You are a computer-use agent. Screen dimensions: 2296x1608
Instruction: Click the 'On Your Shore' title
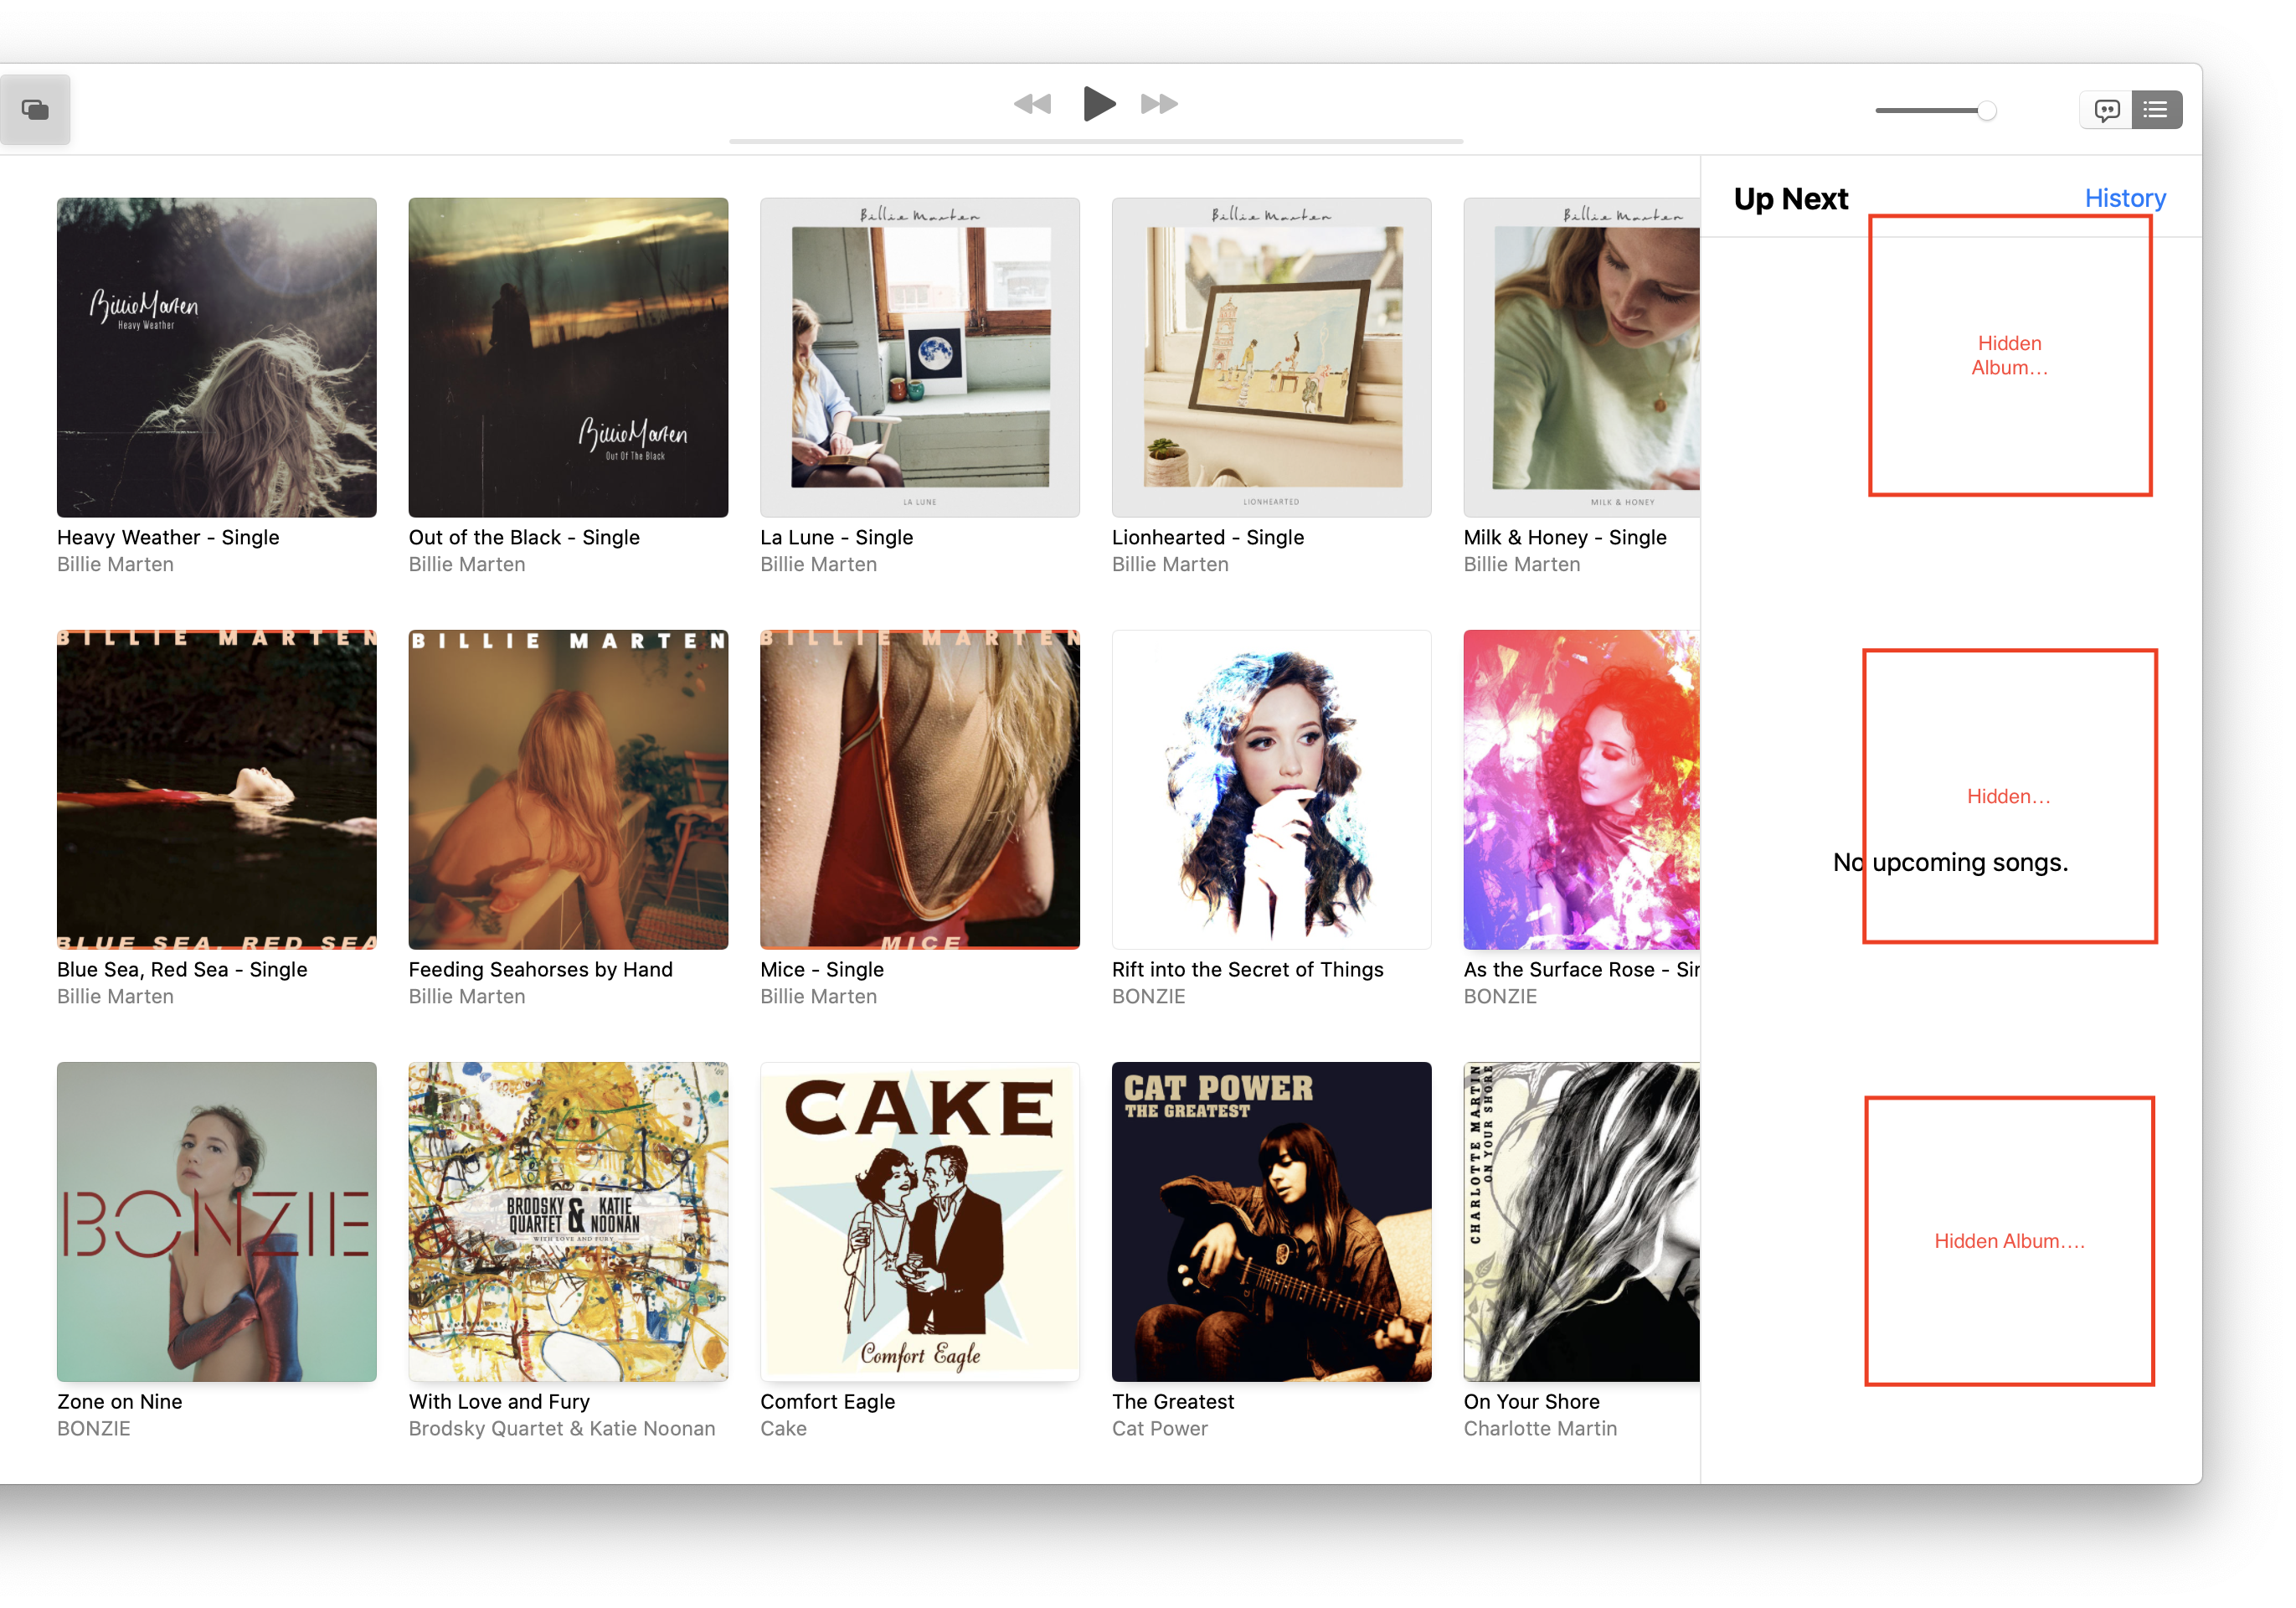[x=1531, y=1401]
